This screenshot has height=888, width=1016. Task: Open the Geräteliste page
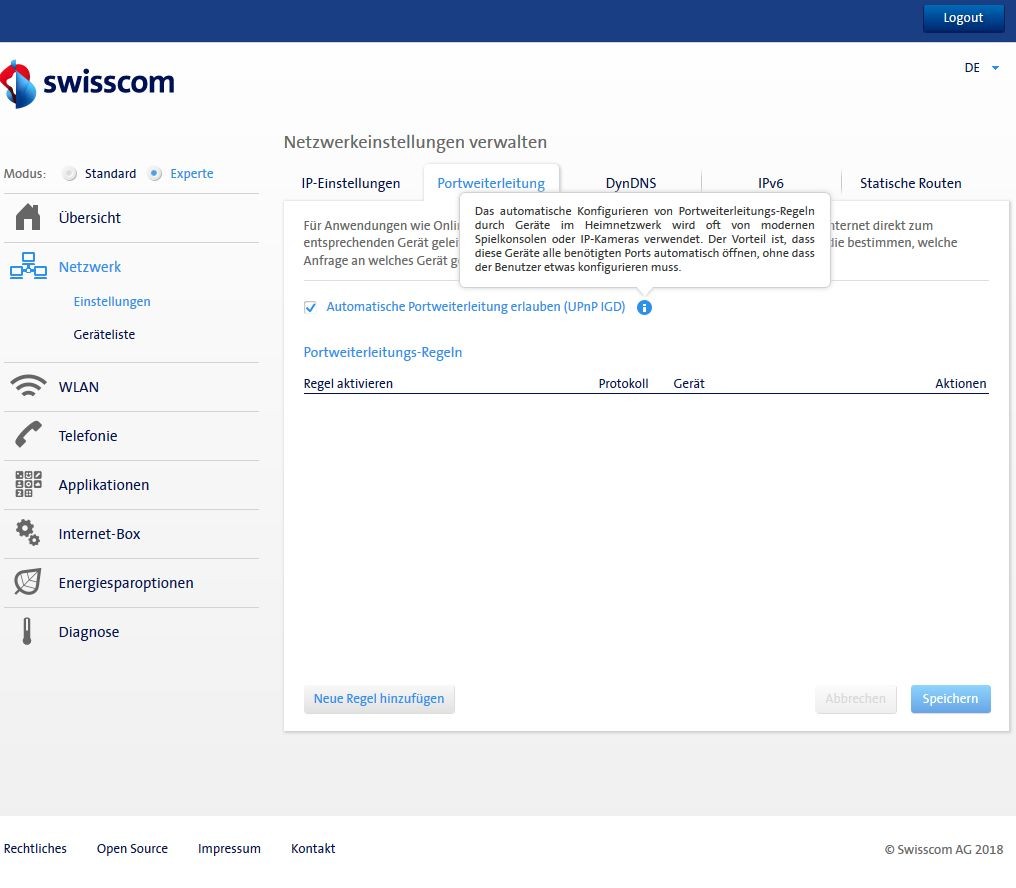[x=104, y=334]
